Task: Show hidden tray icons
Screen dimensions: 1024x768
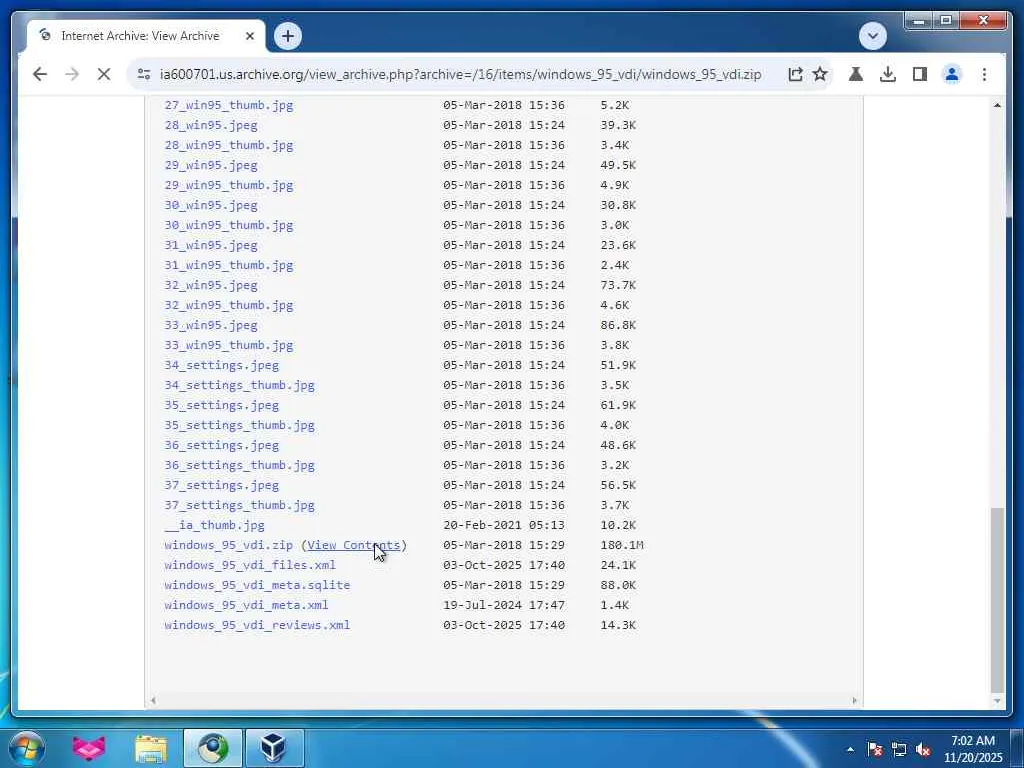Action: pos(850,749)
